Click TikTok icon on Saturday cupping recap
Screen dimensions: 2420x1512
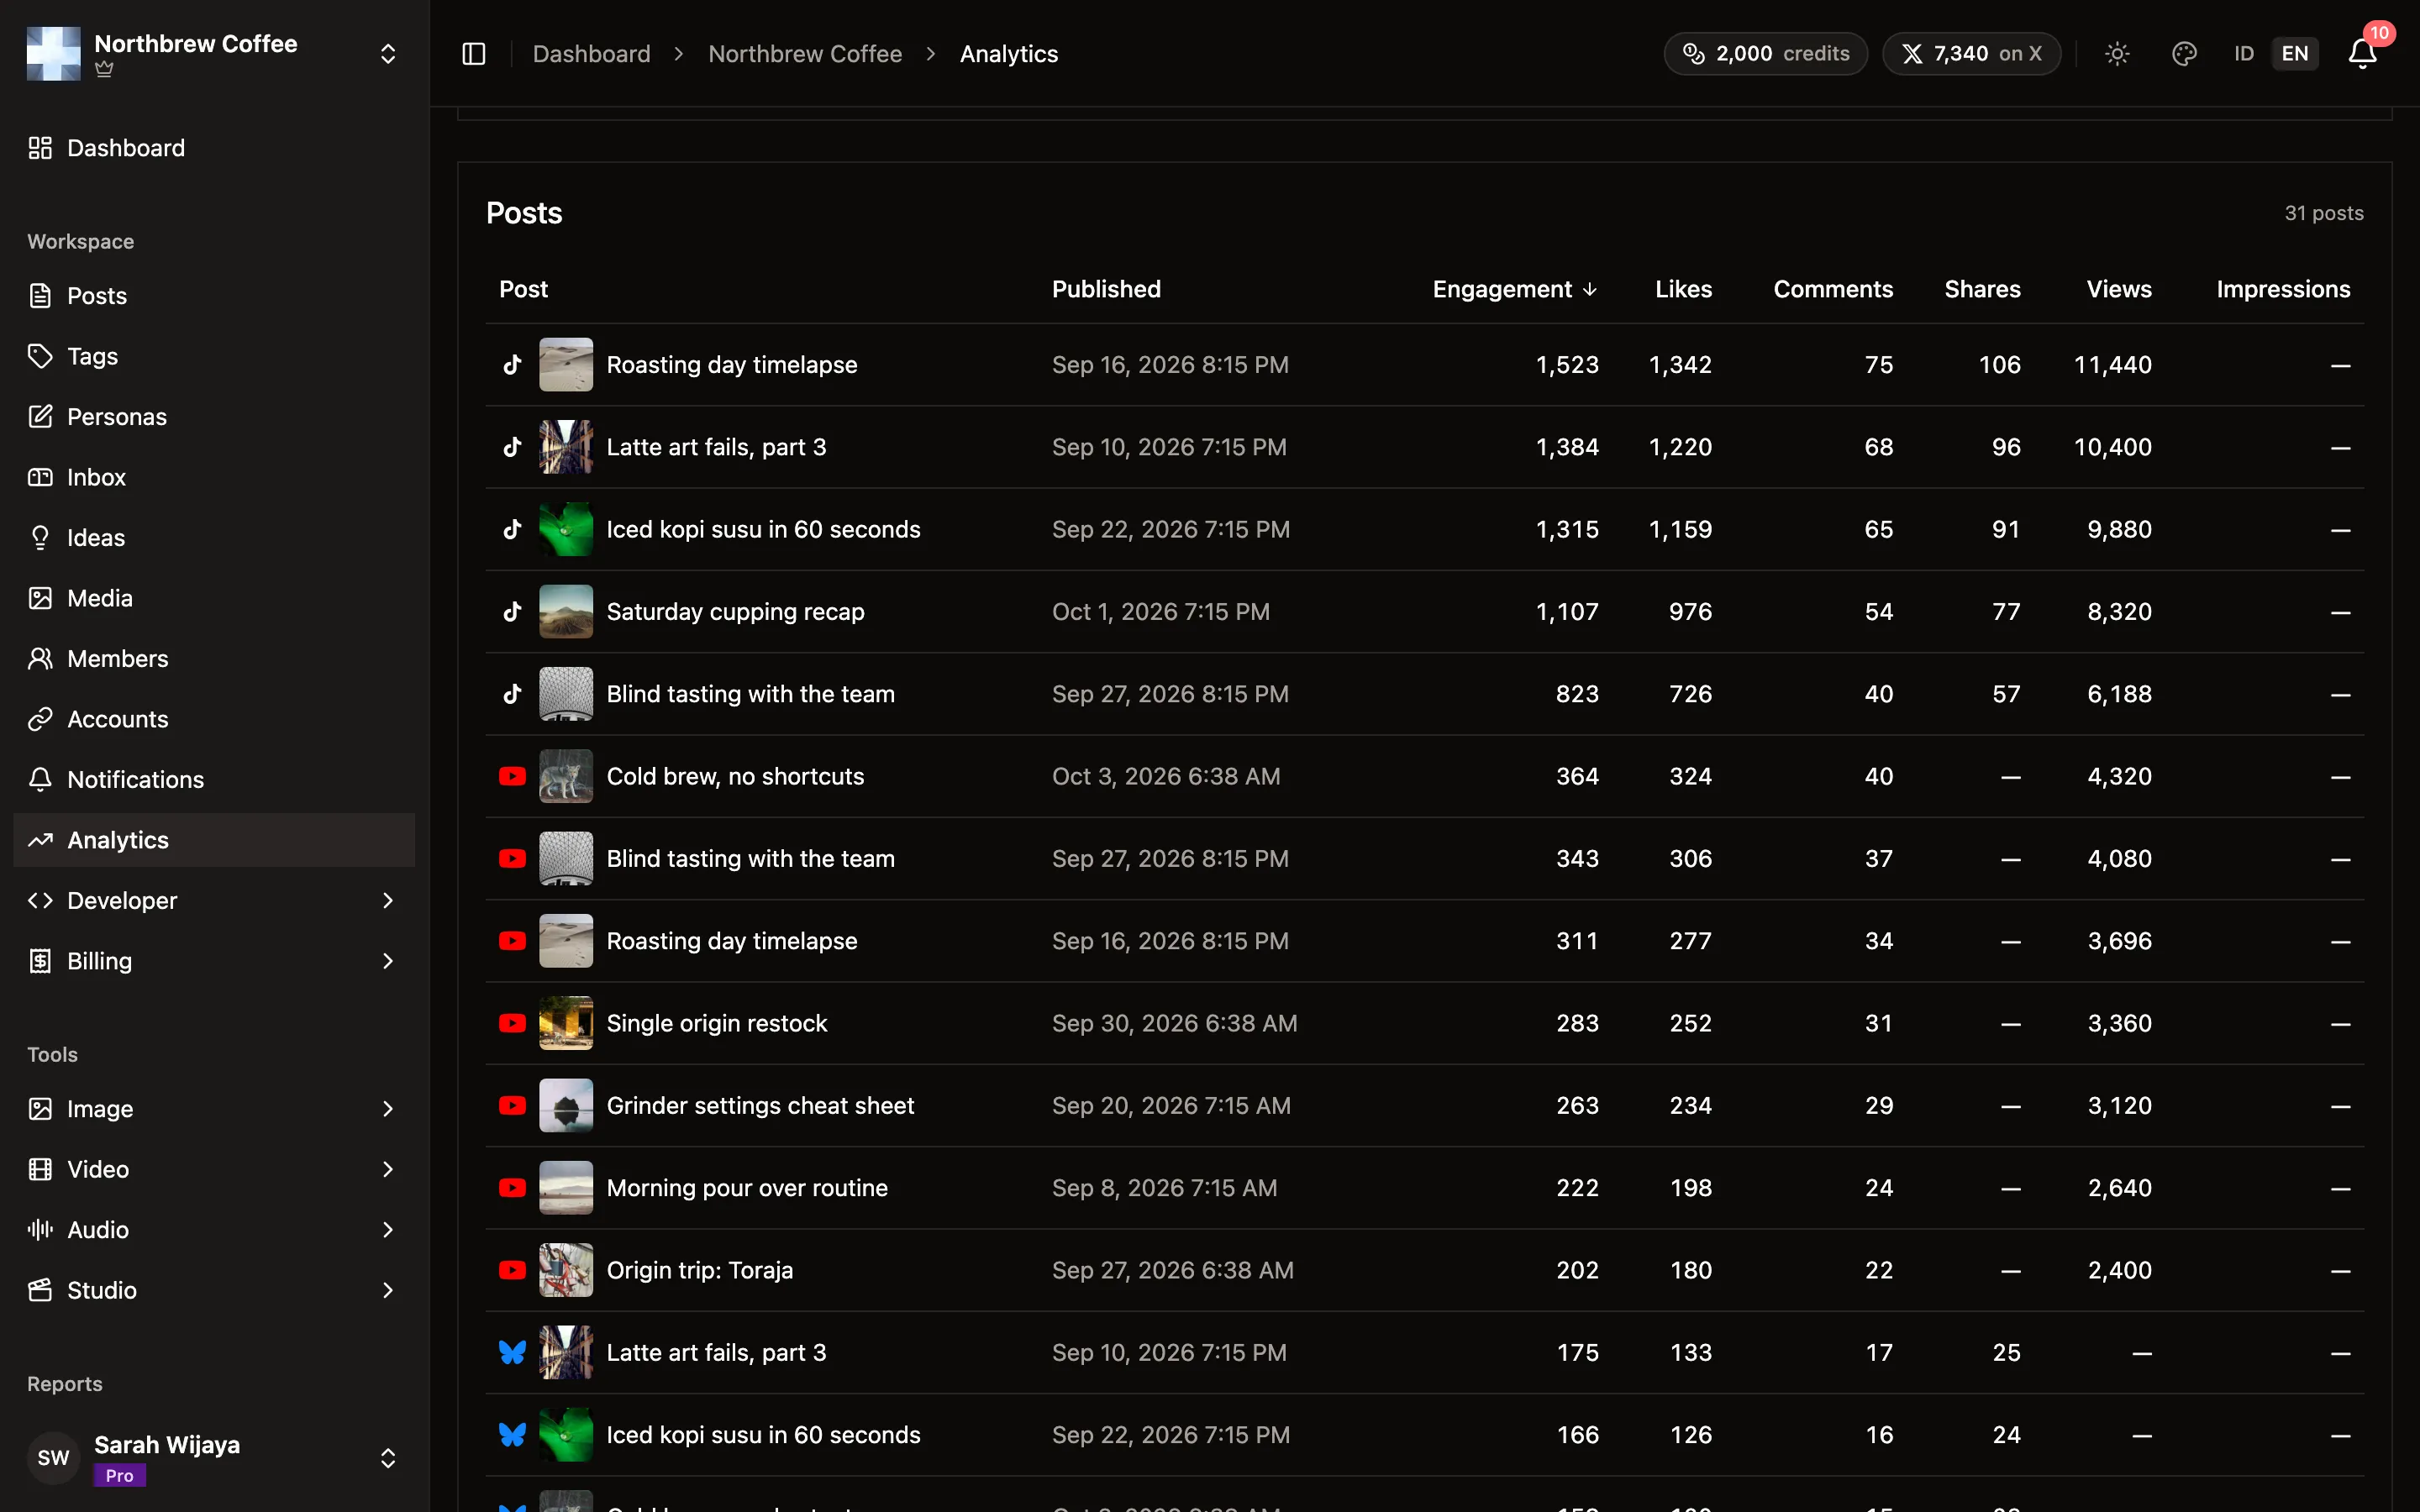point(512,612)
